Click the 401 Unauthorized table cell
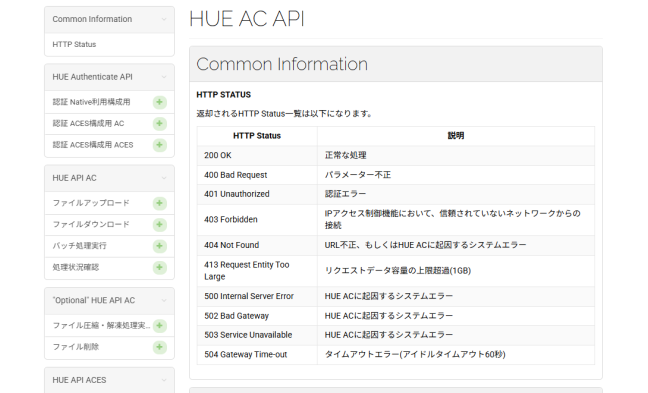This screenshot has width=648, height=393. tap(257, 194)
